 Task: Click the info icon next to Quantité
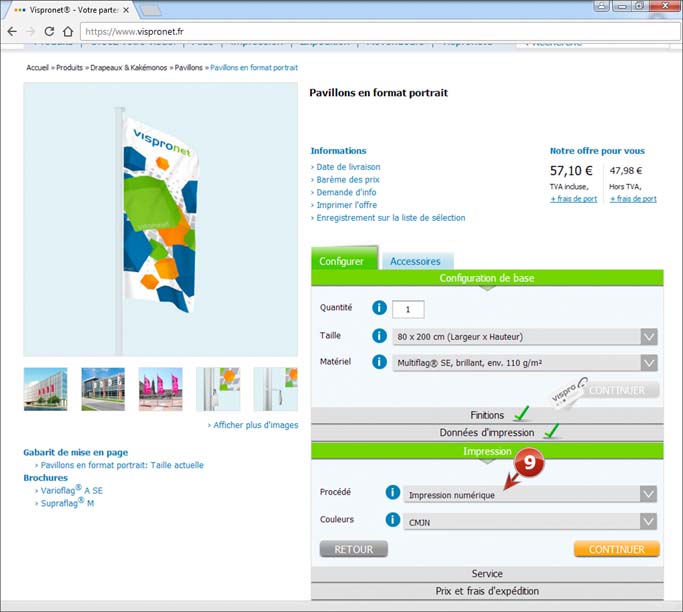(x=379, y=308)
